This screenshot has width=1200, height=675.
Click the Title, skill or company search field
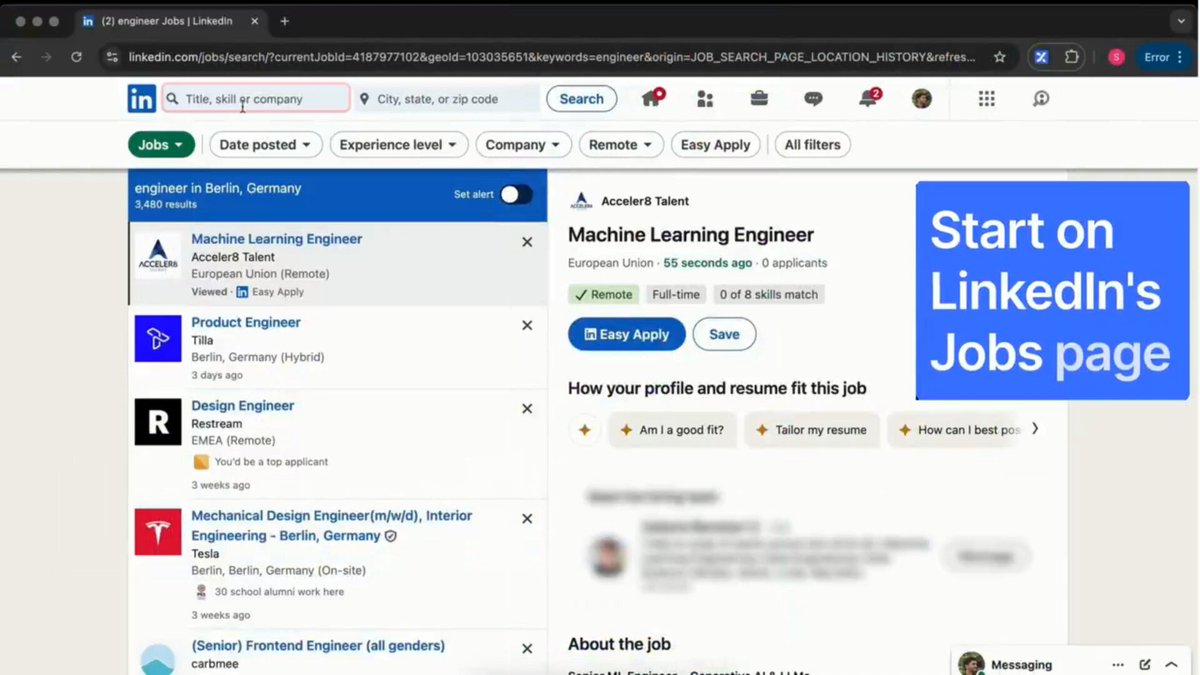[x=256, y=99]
